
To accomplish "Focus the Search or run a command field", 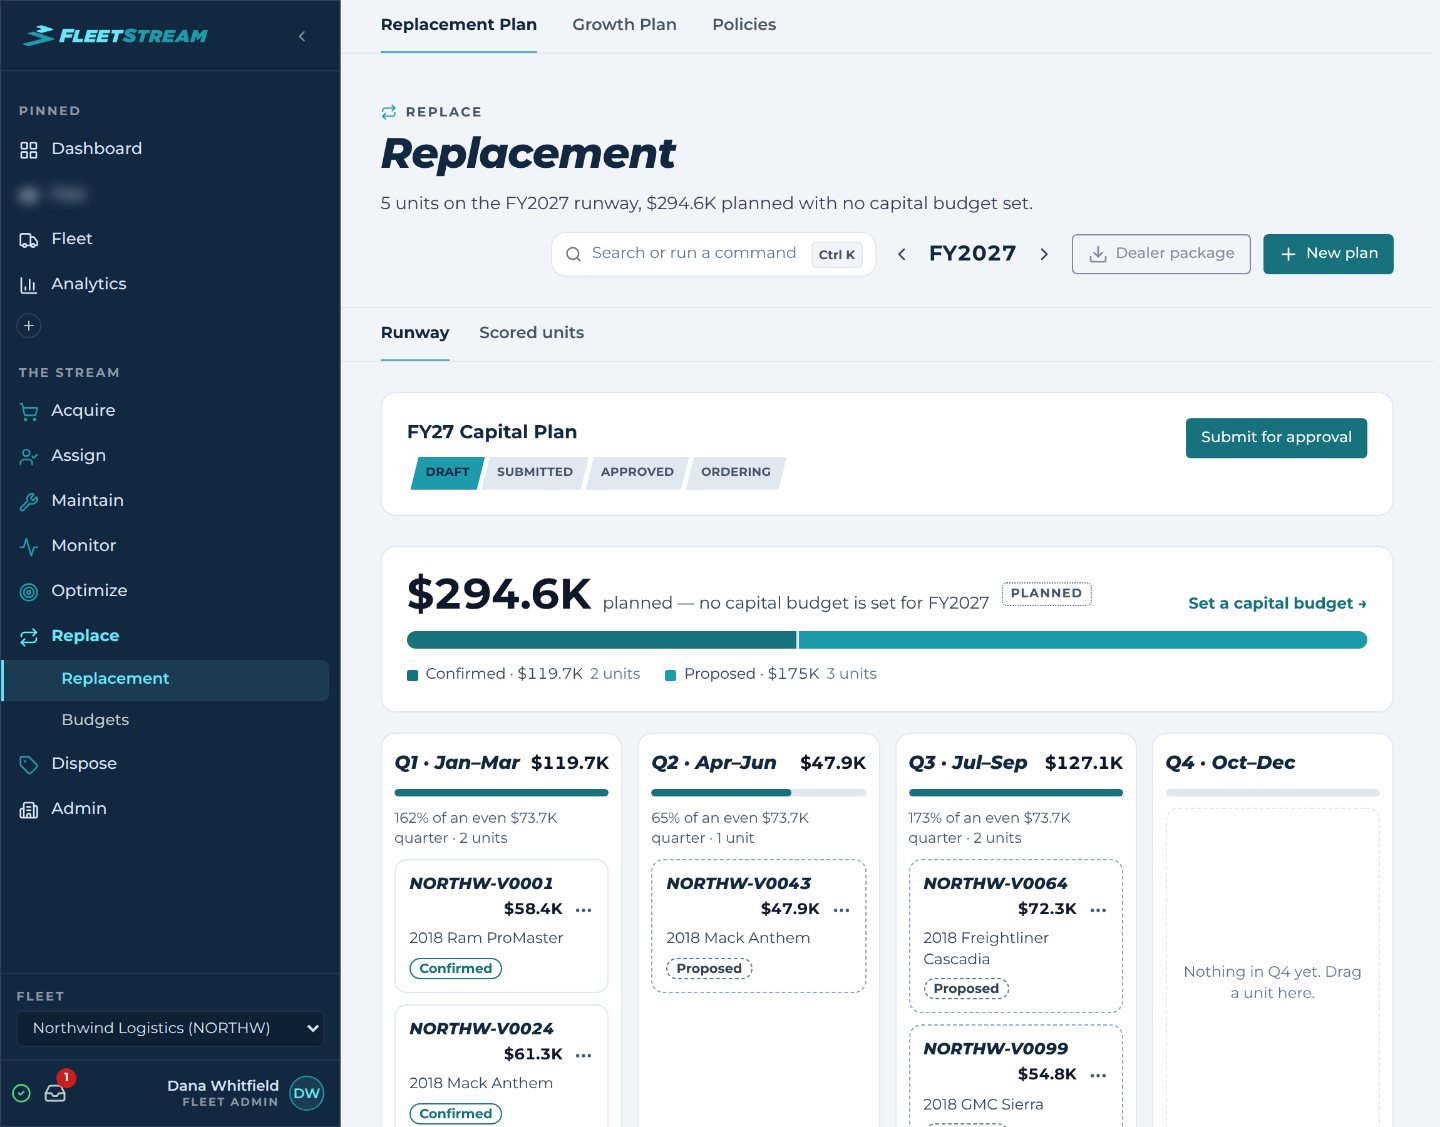I will click(714, 254).
